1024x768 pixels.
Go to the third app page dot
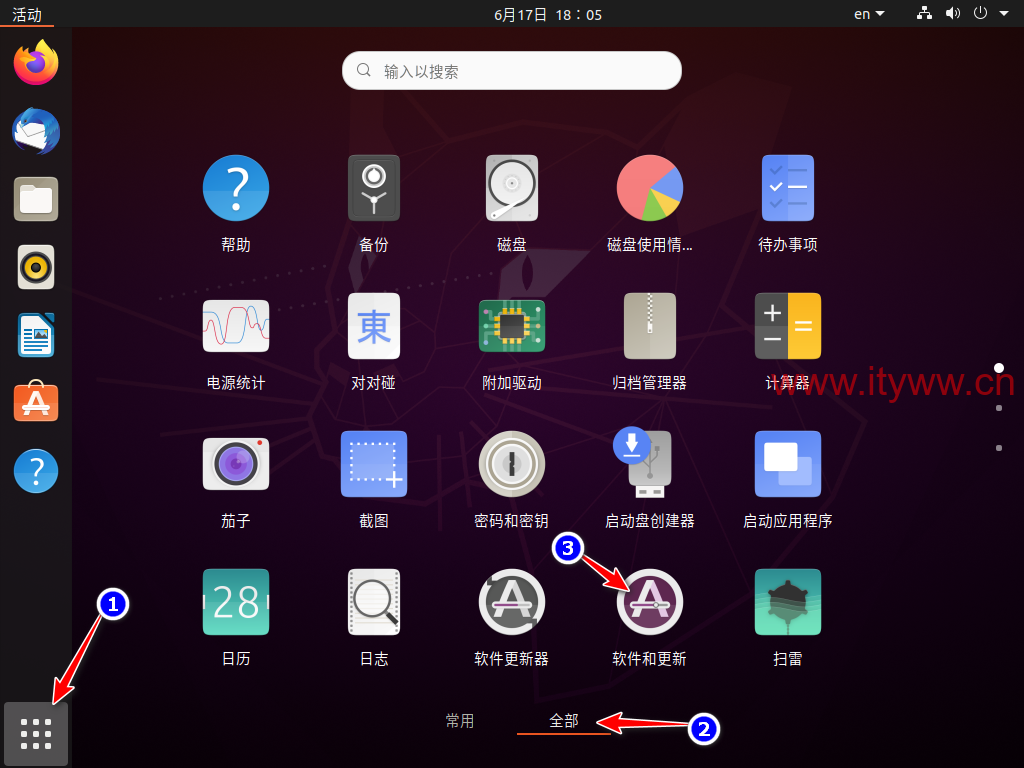tap(999, 448)
